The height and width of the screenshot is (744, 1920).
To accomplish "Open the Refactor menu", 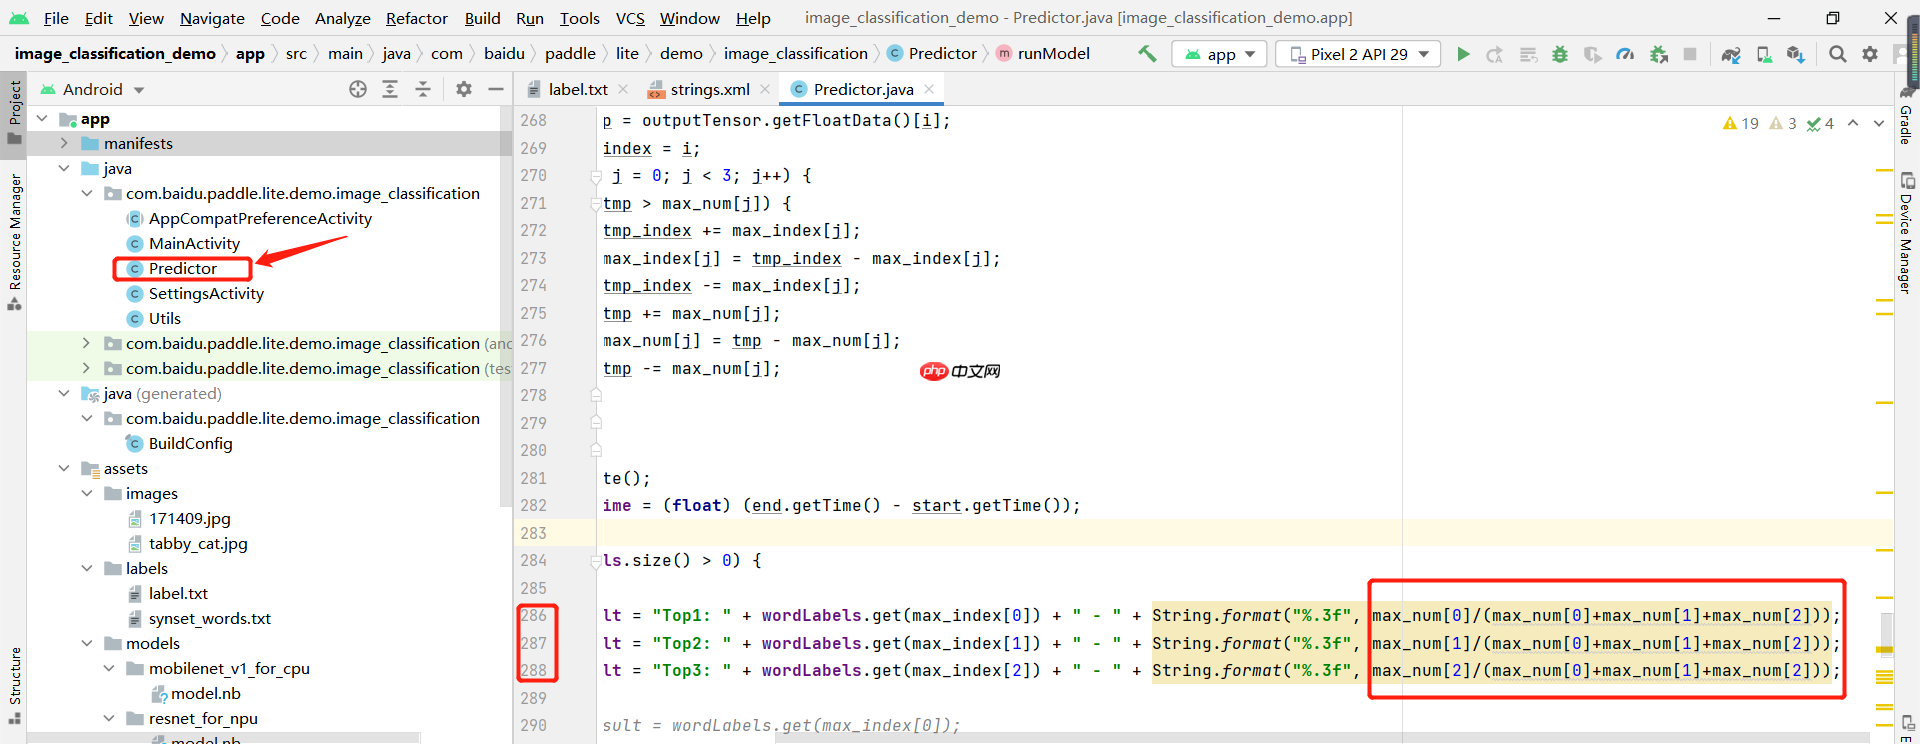I will pos(416,18).
